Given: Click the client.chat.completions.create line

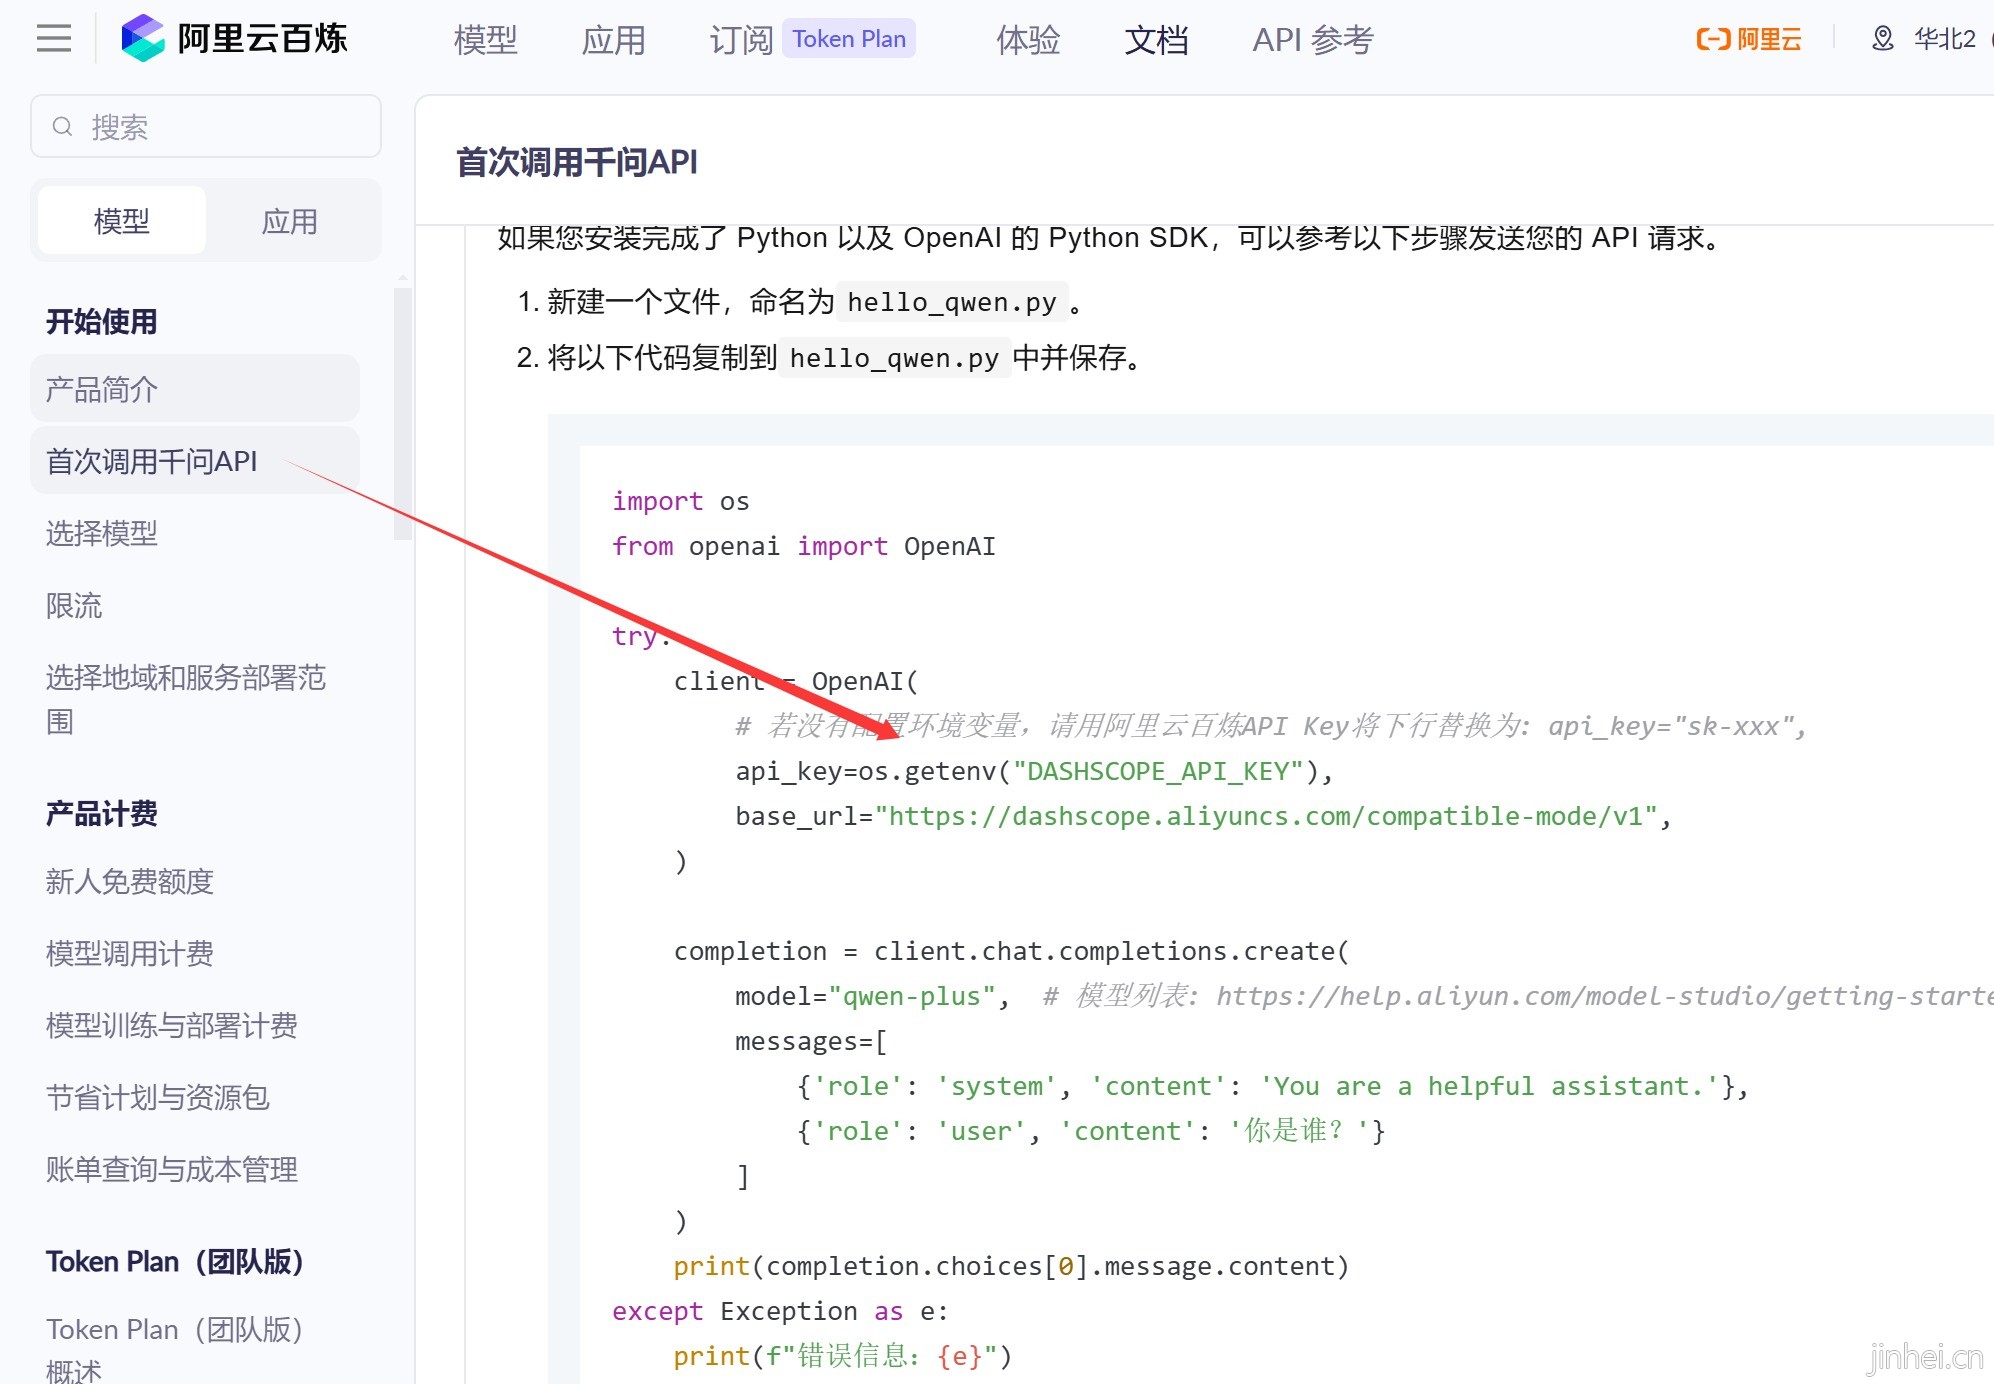Looking at the screenshot, I should pyautogui.click(x=1011, y=951).
